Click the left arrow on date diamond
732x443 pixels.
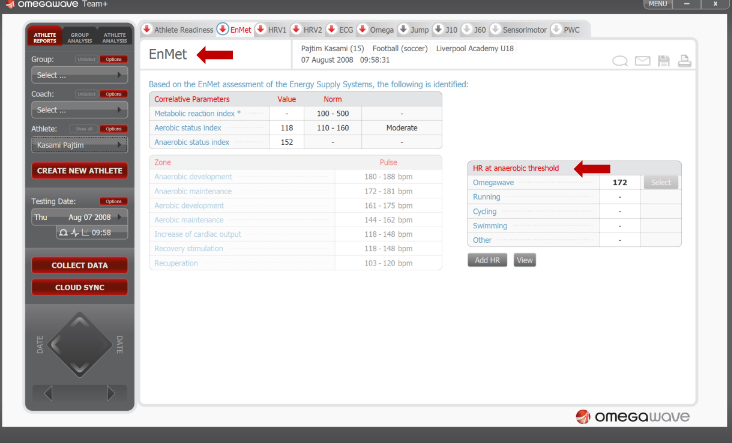point(55,345)
